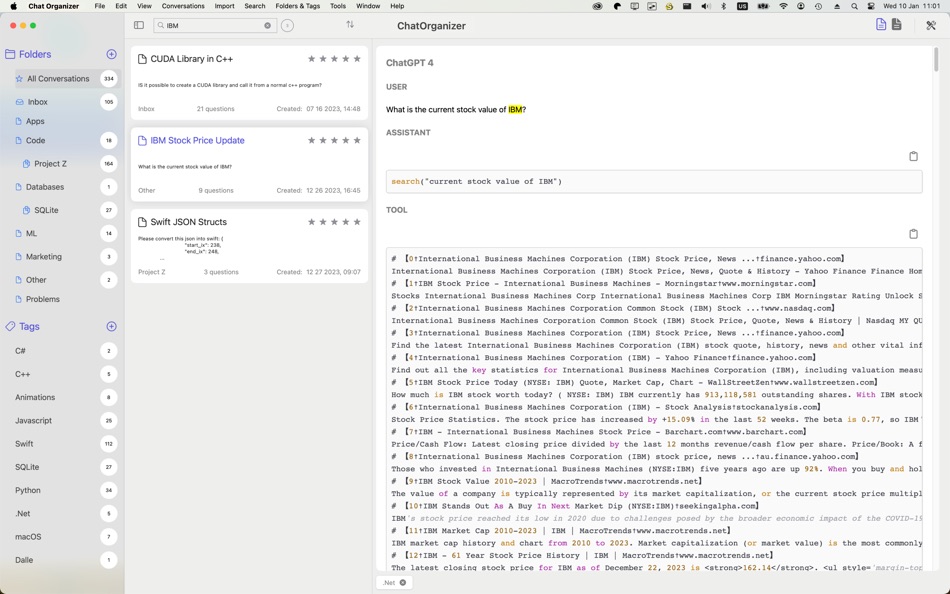Rate CUDA Library in C++ five stars
This screenshot has width=950, height=594.
[357, 59]
